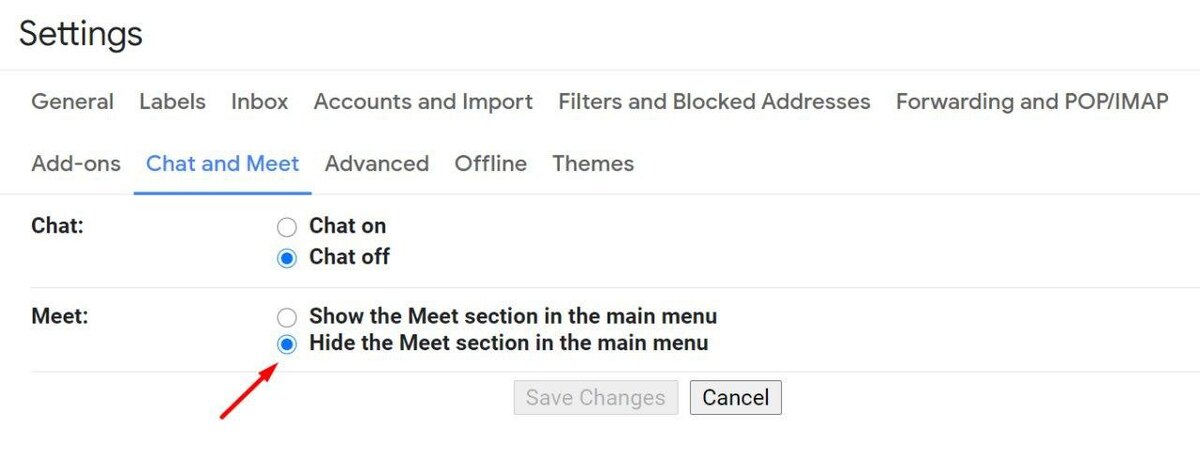Click the Chat on label text
The width and height of the screenshot is (1200, 476).
click(x=348, y=226)
